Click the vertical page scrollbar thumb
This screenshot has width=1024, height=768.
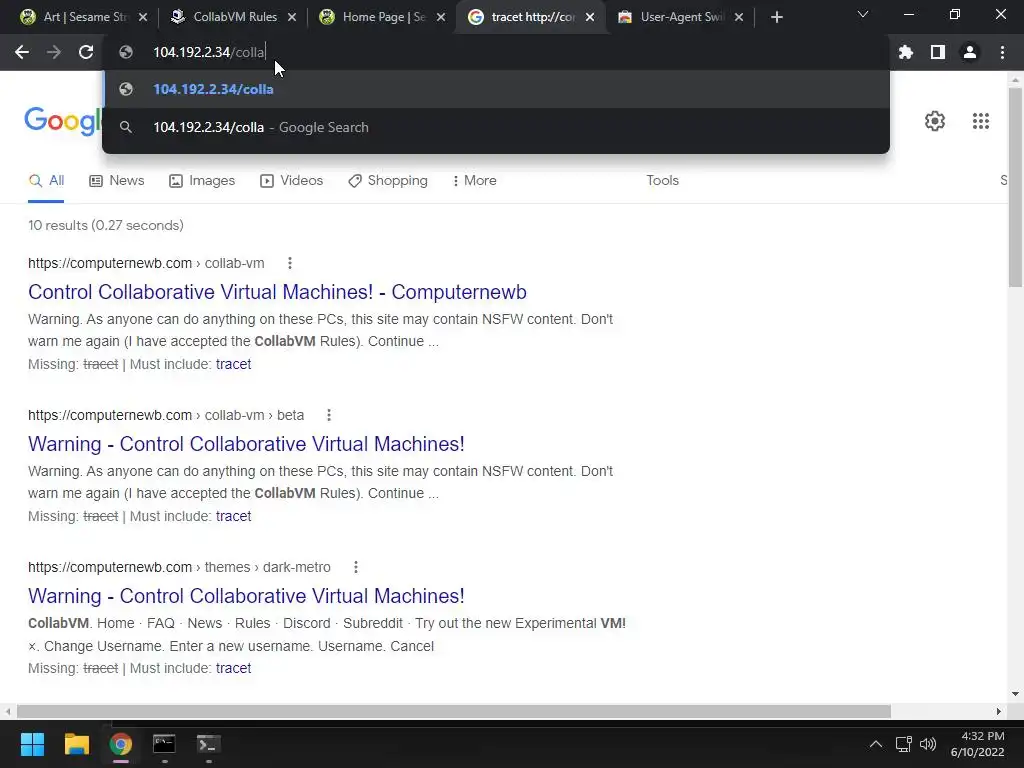click(x=1015, y=187)
